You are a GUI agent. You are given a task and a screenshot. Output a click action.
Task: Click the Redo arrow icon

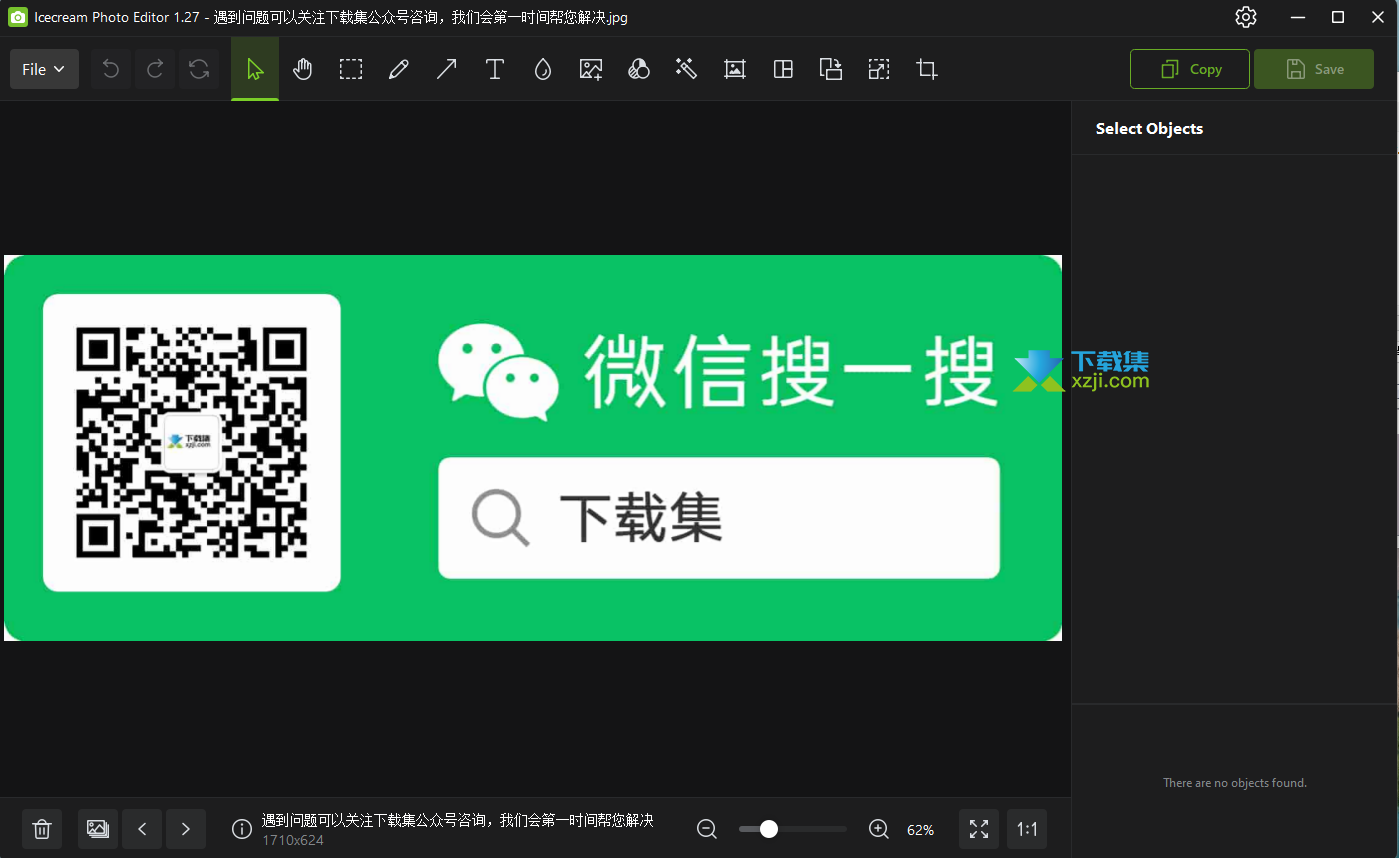[x=155, y=69]
